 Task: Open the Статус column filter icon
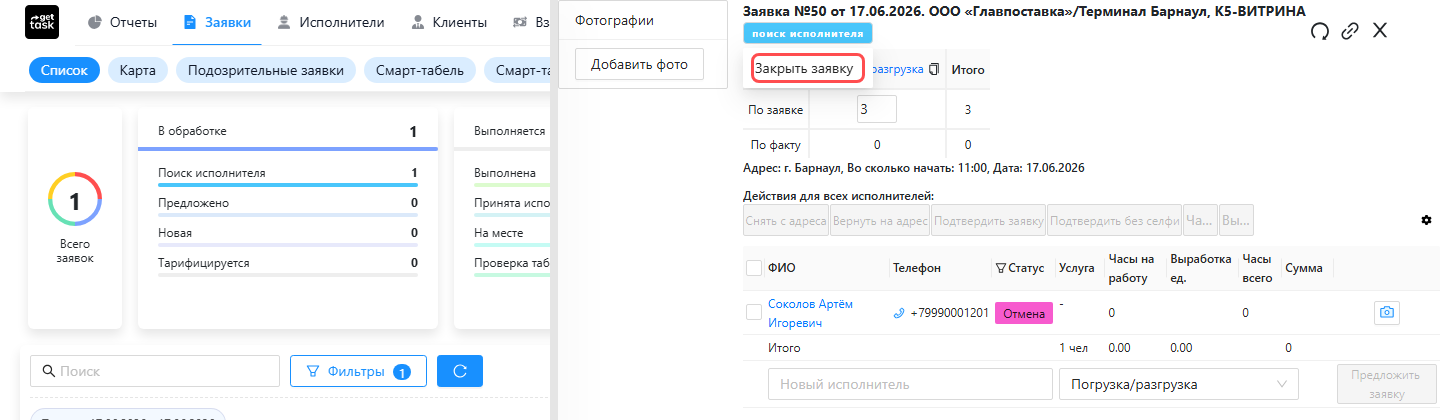[x=1000, y=268]
